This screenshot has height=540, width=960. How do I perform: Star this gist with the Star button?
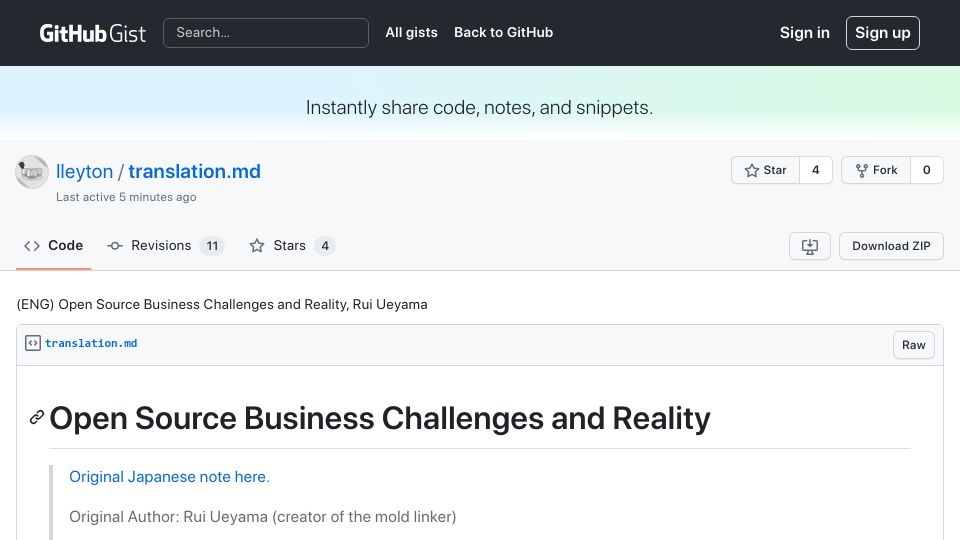765,170
